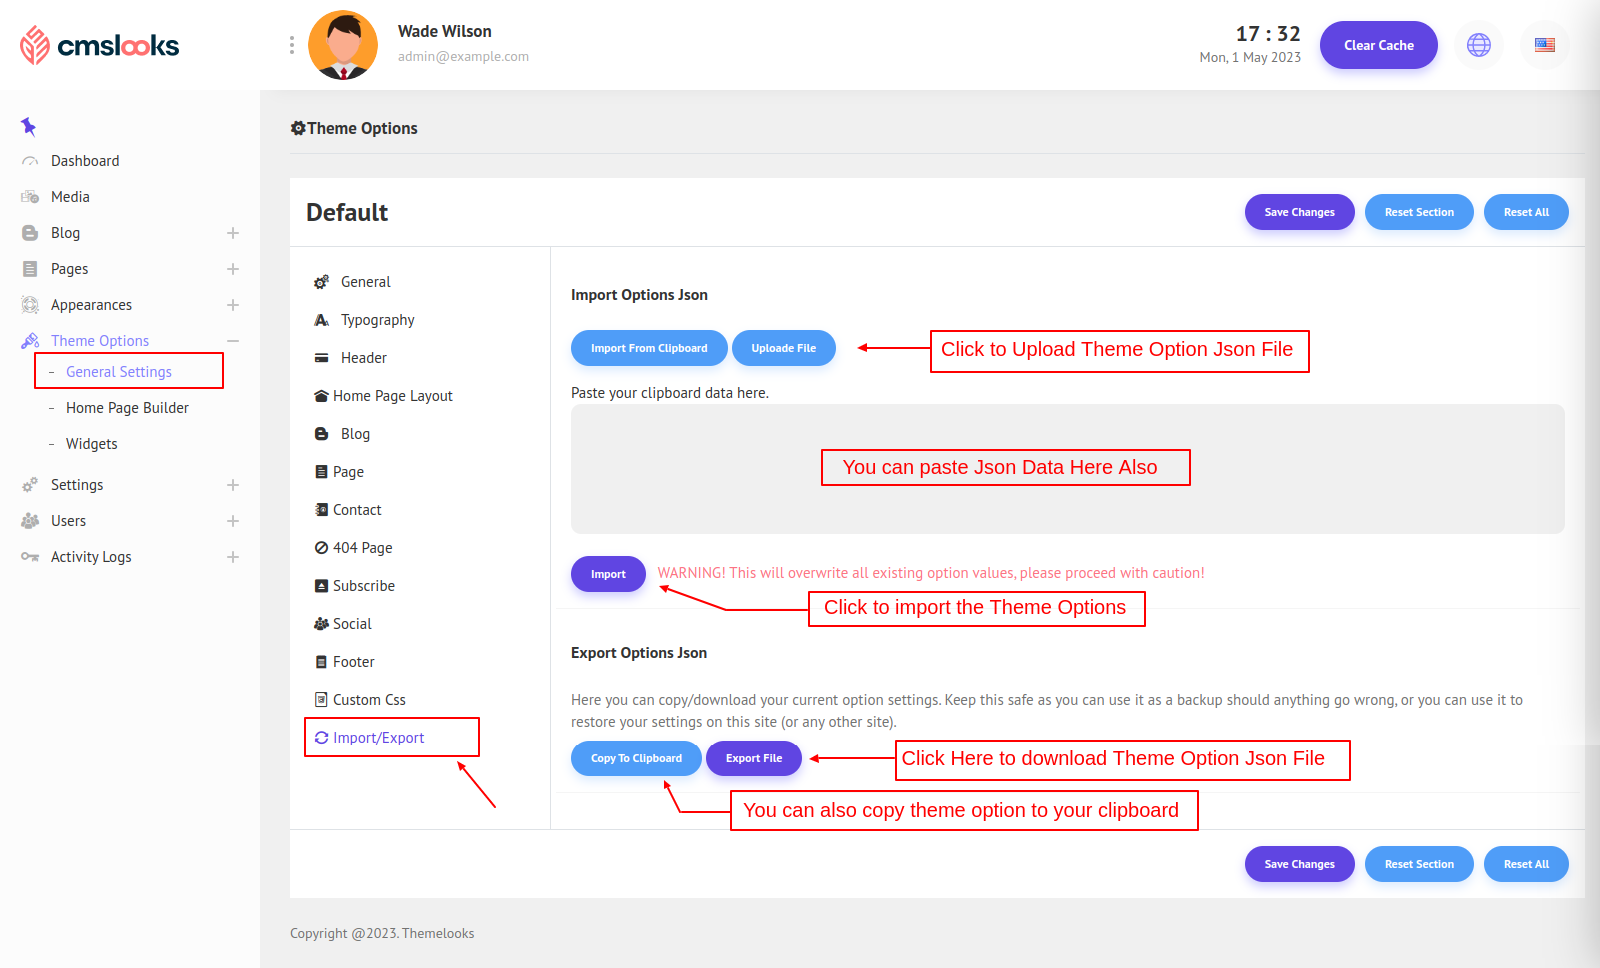
Task: Select the Typography options tab
Action: point(377,320)
